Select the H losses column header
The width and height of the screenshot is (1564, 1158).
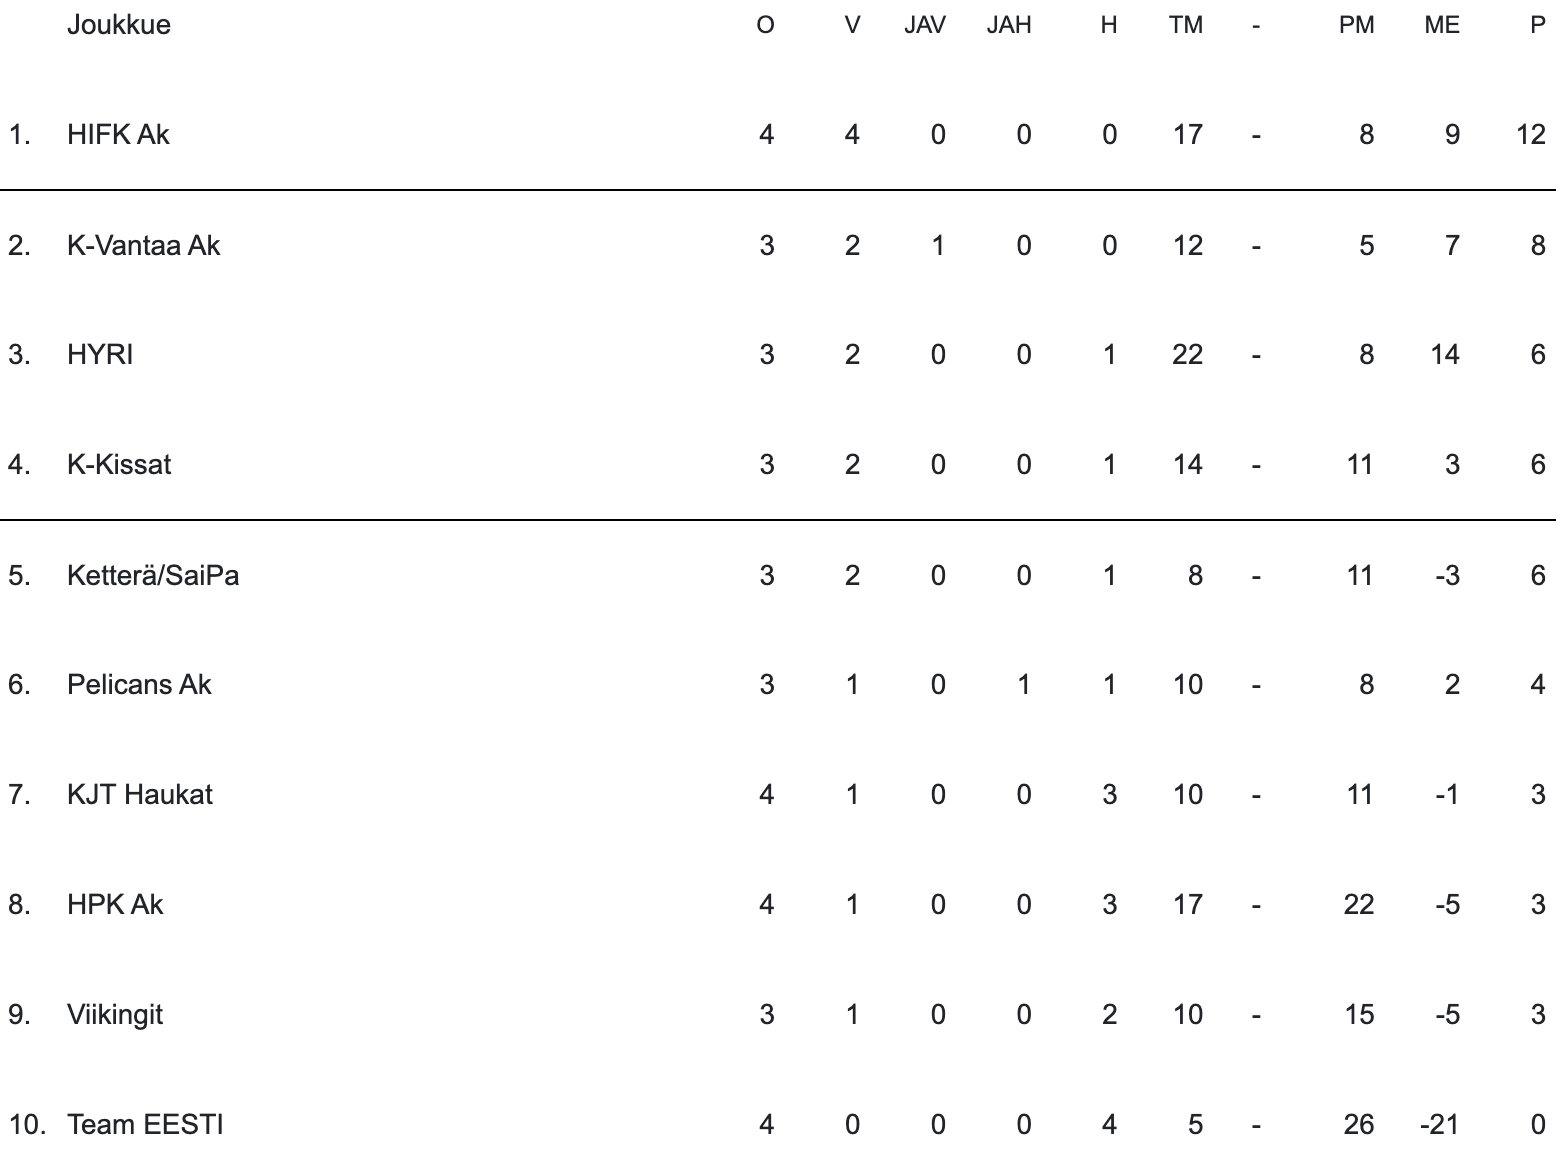1109,25
